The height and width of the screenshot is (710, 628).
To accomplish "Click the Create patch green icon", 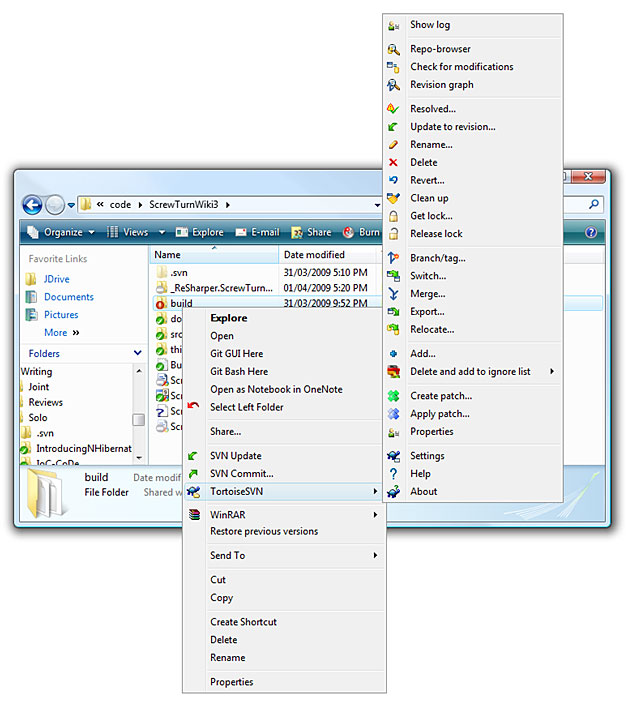I will 393,396.
